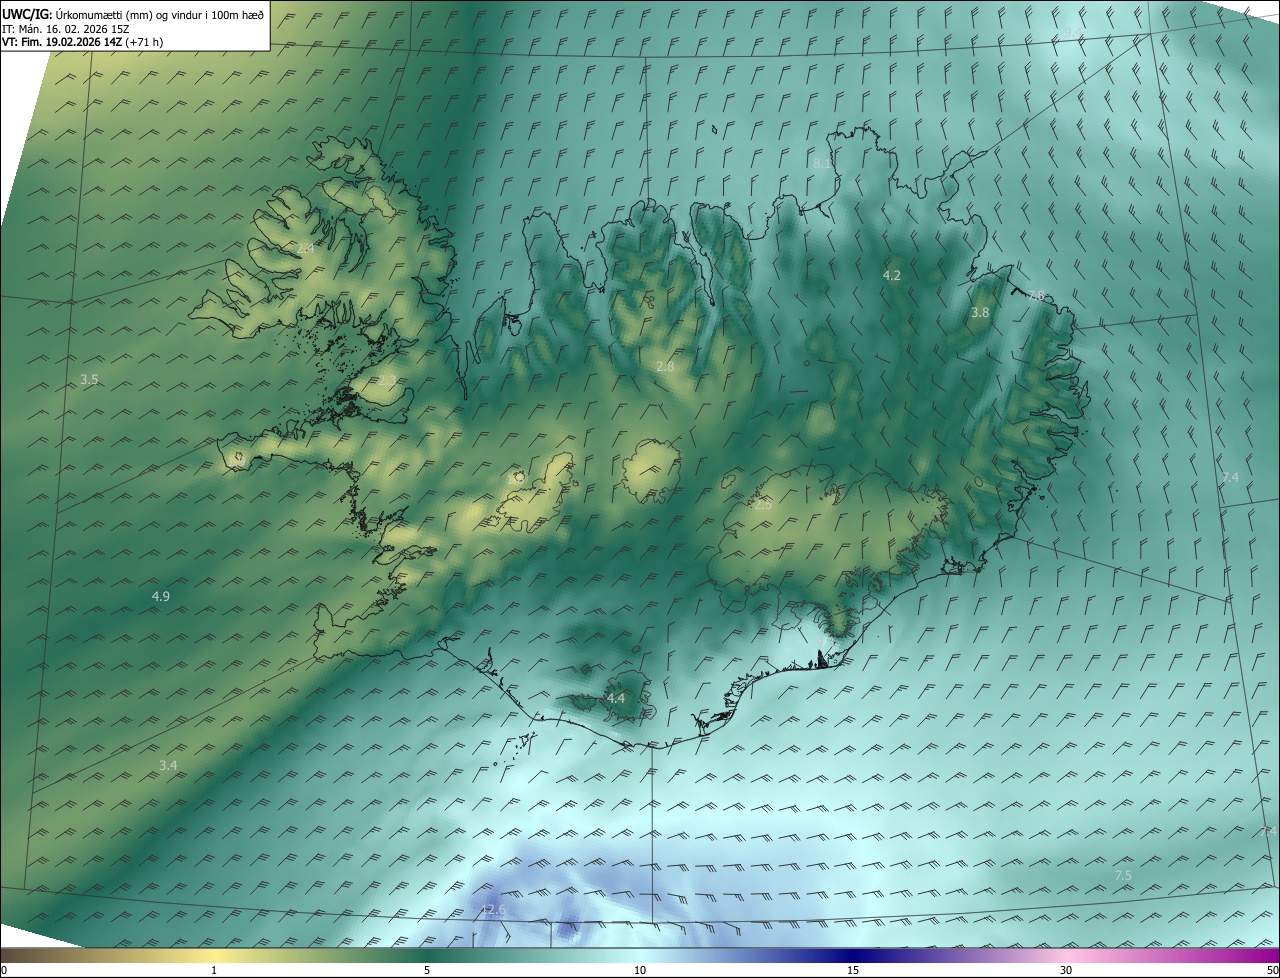Click the color scale tick label '50'
The image size is (1280, 978).
1272,970
